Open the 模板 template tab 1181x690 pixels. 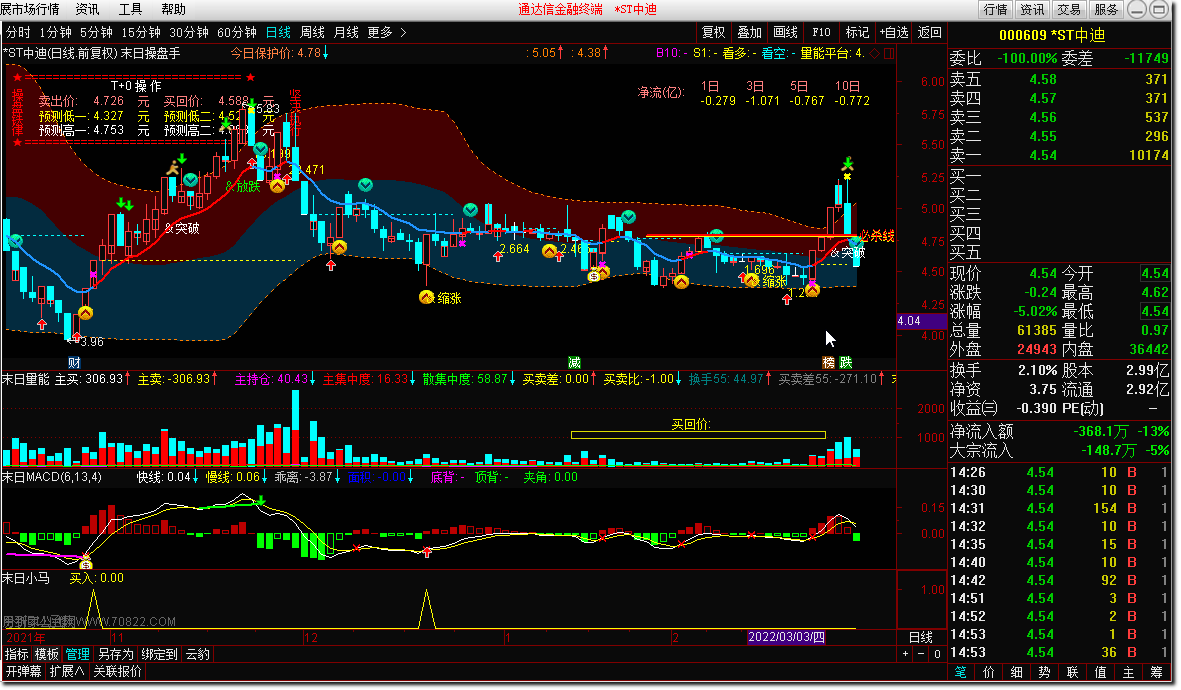(47, 654)
